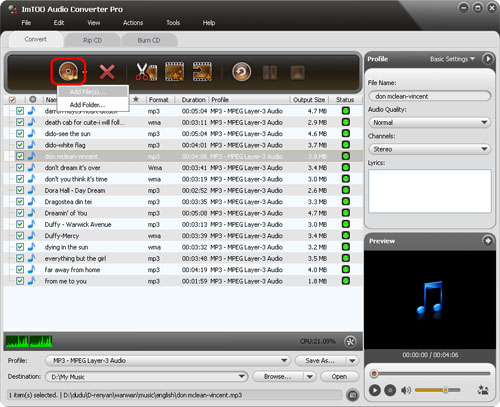The width and height of the screenshot is (500, 407).
Task: Click the Browse... button
Action: pos(278,377)
